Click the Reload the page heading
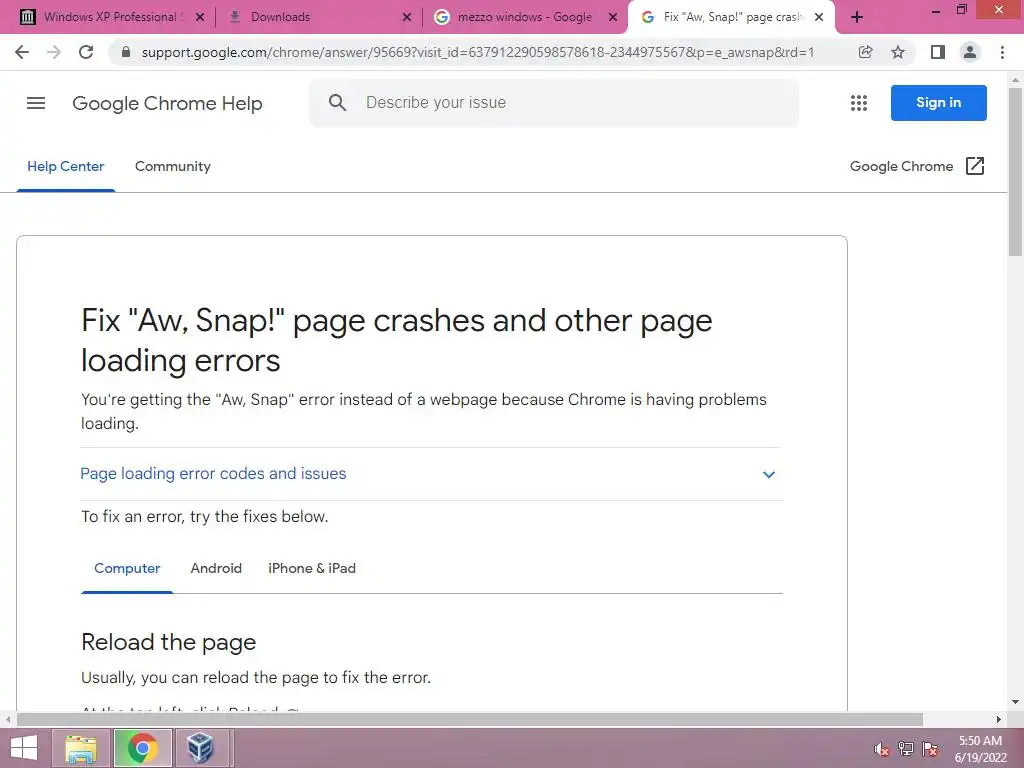The height and width of the screenshot is (768, 1024). 168,642
